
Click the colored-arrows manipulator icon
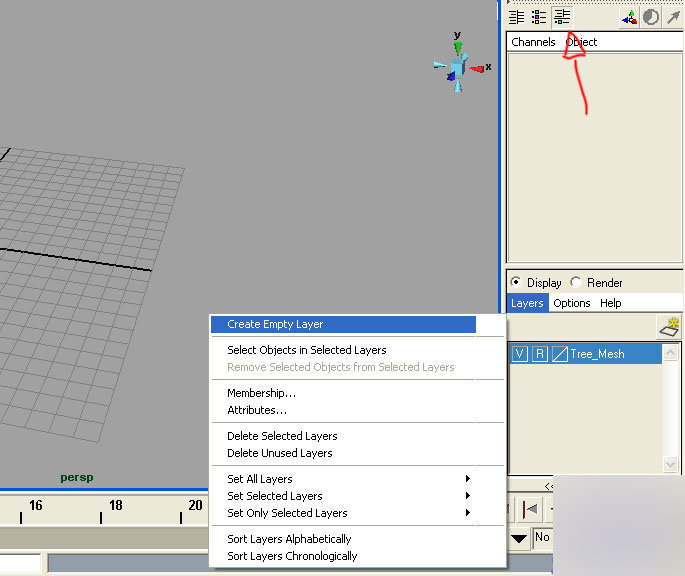[x=629, y=17]
